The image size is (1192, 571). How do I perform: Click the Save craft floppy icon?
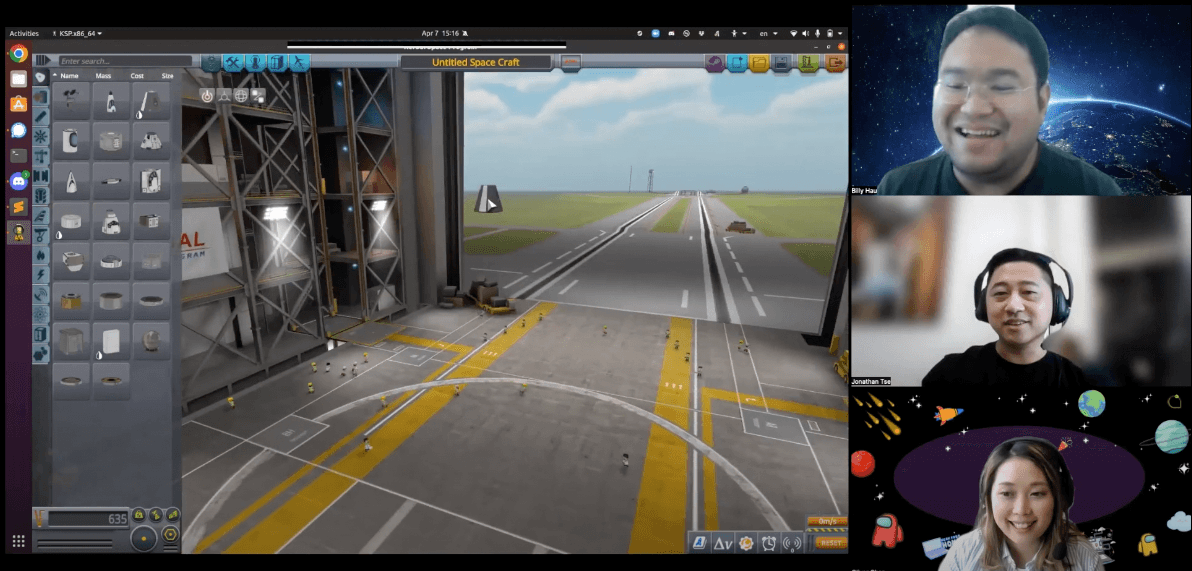(783, 63)
